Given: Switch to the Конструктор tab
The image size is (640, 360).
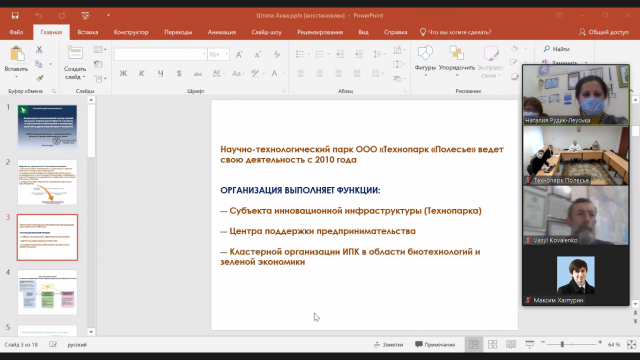Looking at the screenshot, I should (x=131, y=32).
